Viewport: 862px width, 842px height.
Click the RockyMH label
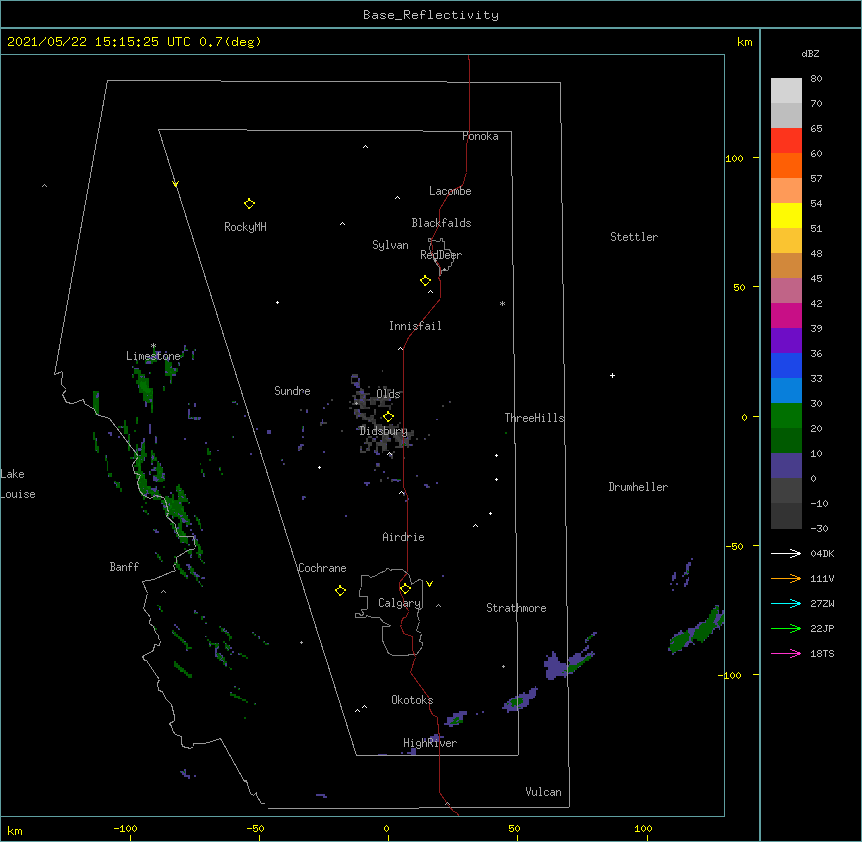245,227
